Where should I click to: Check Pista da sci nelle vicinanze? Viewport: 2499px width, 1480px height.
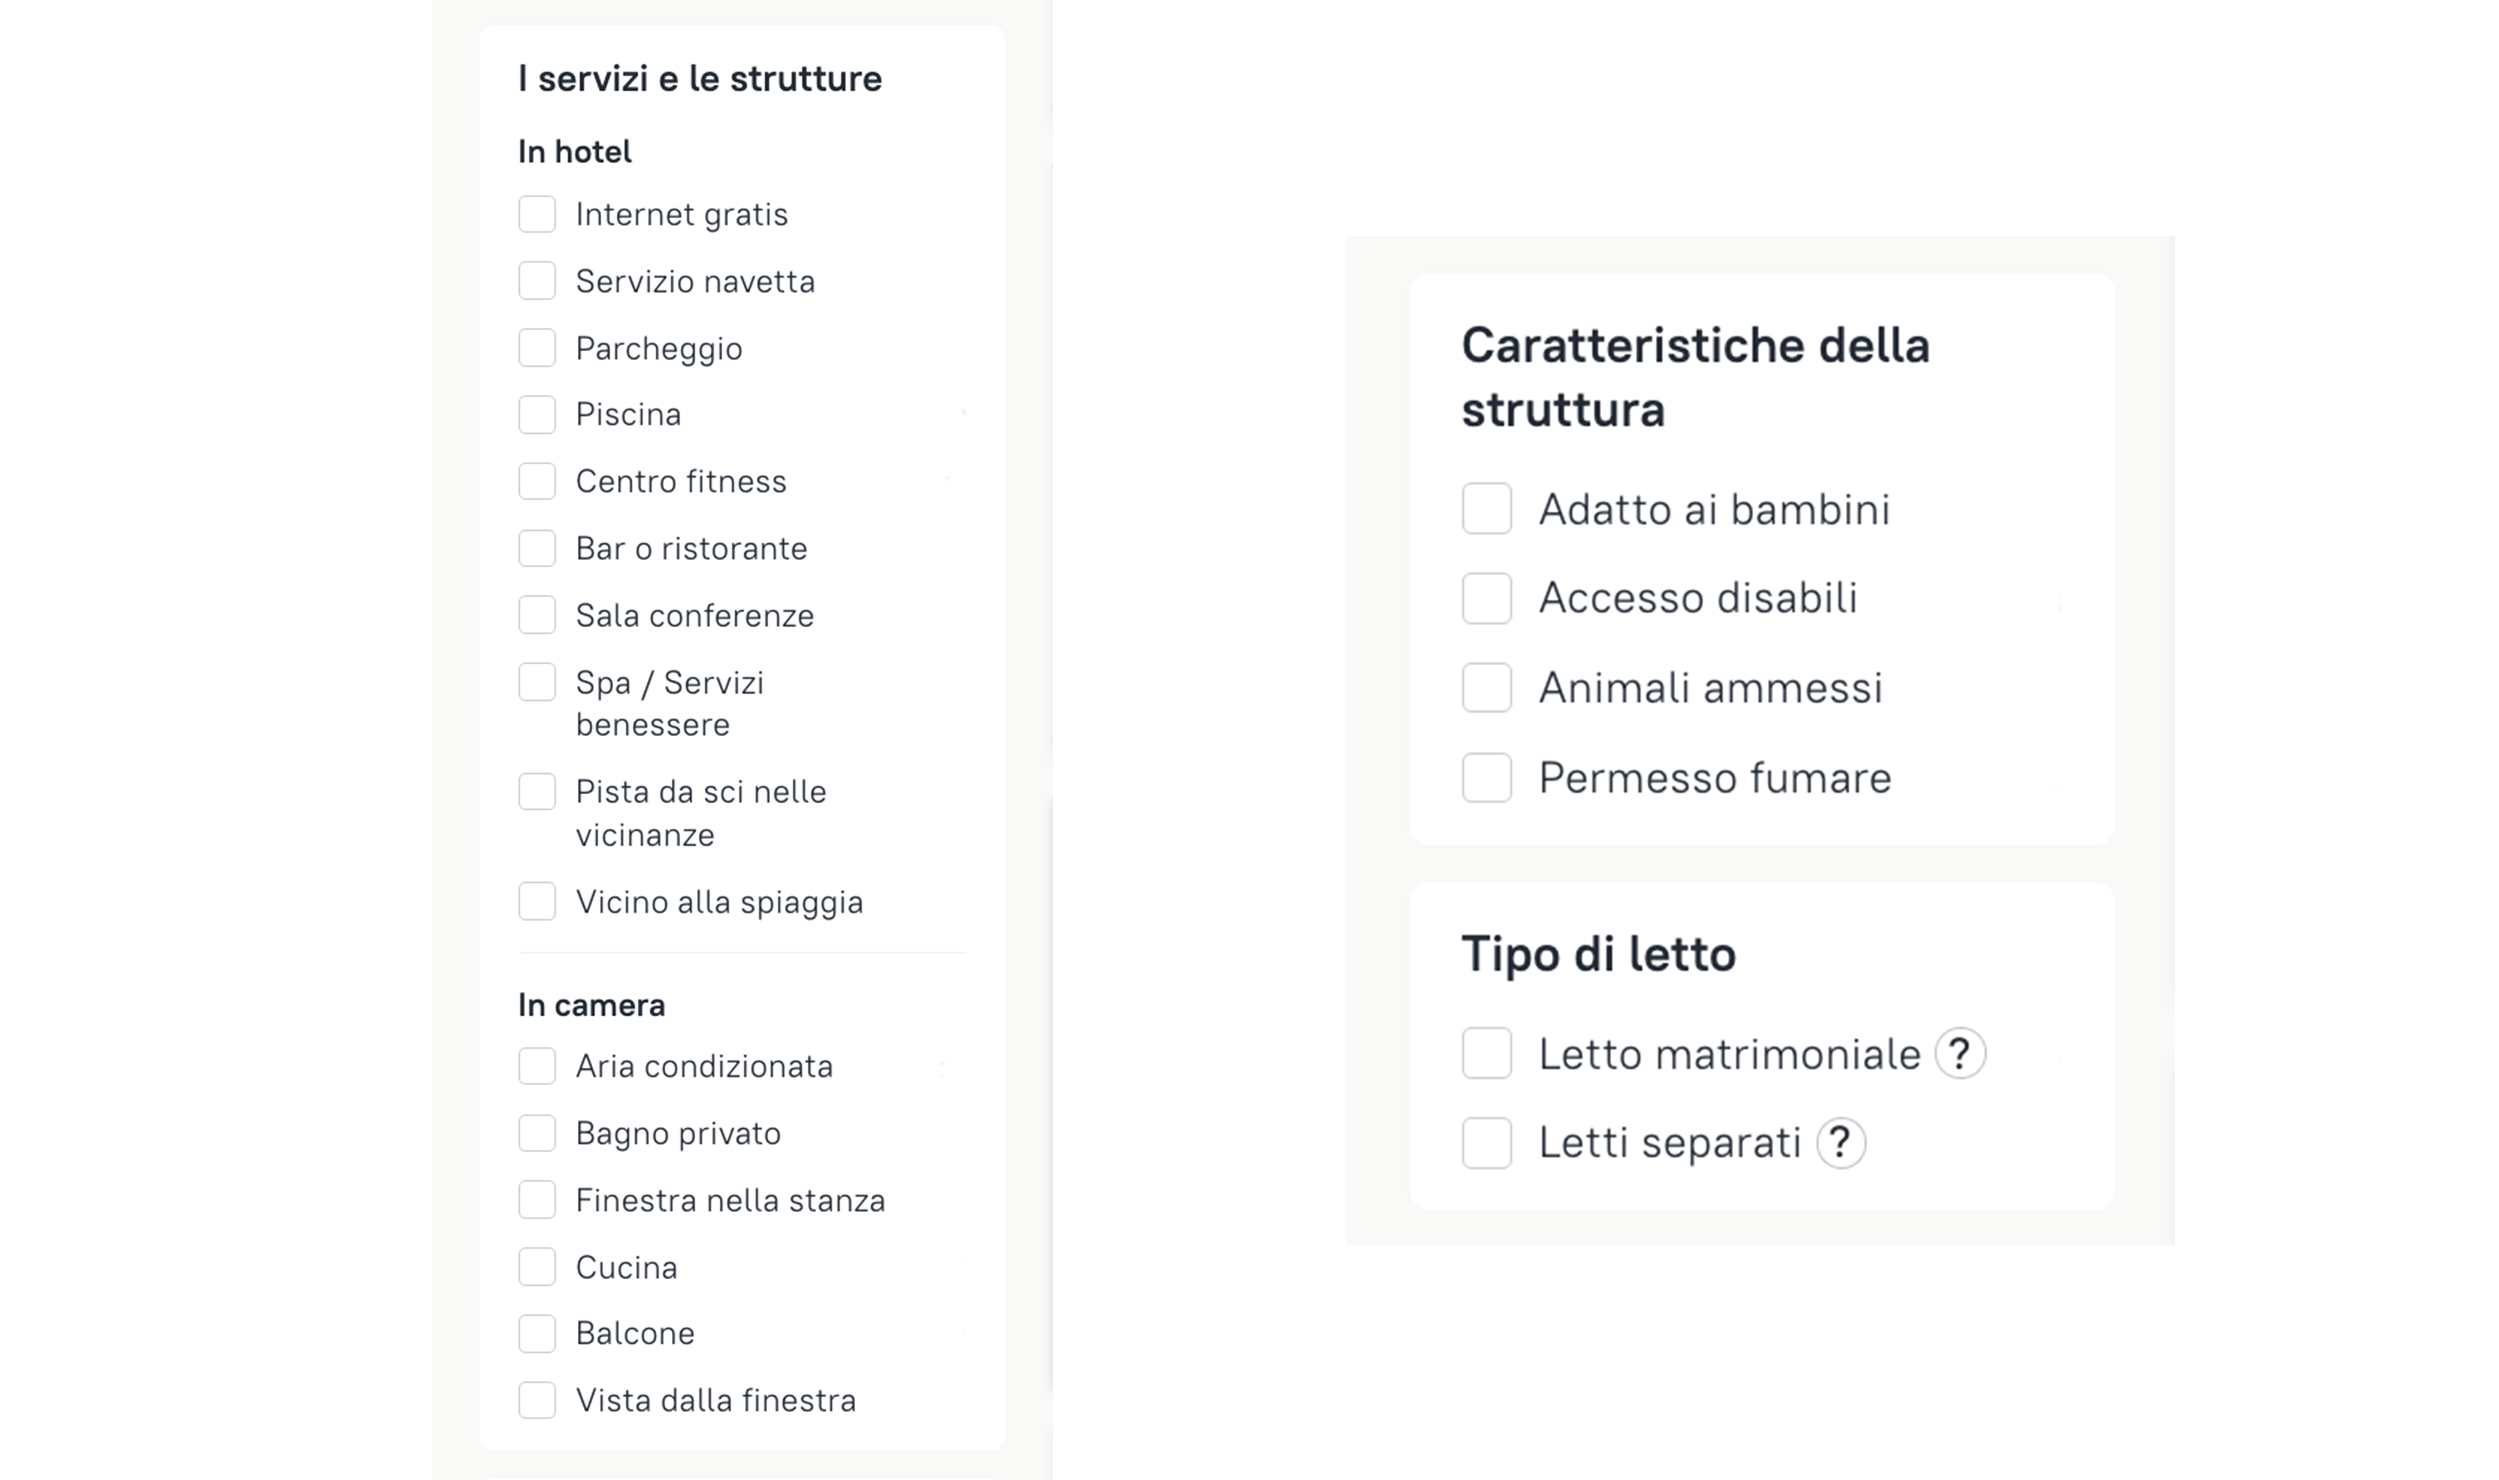point(537,792)
